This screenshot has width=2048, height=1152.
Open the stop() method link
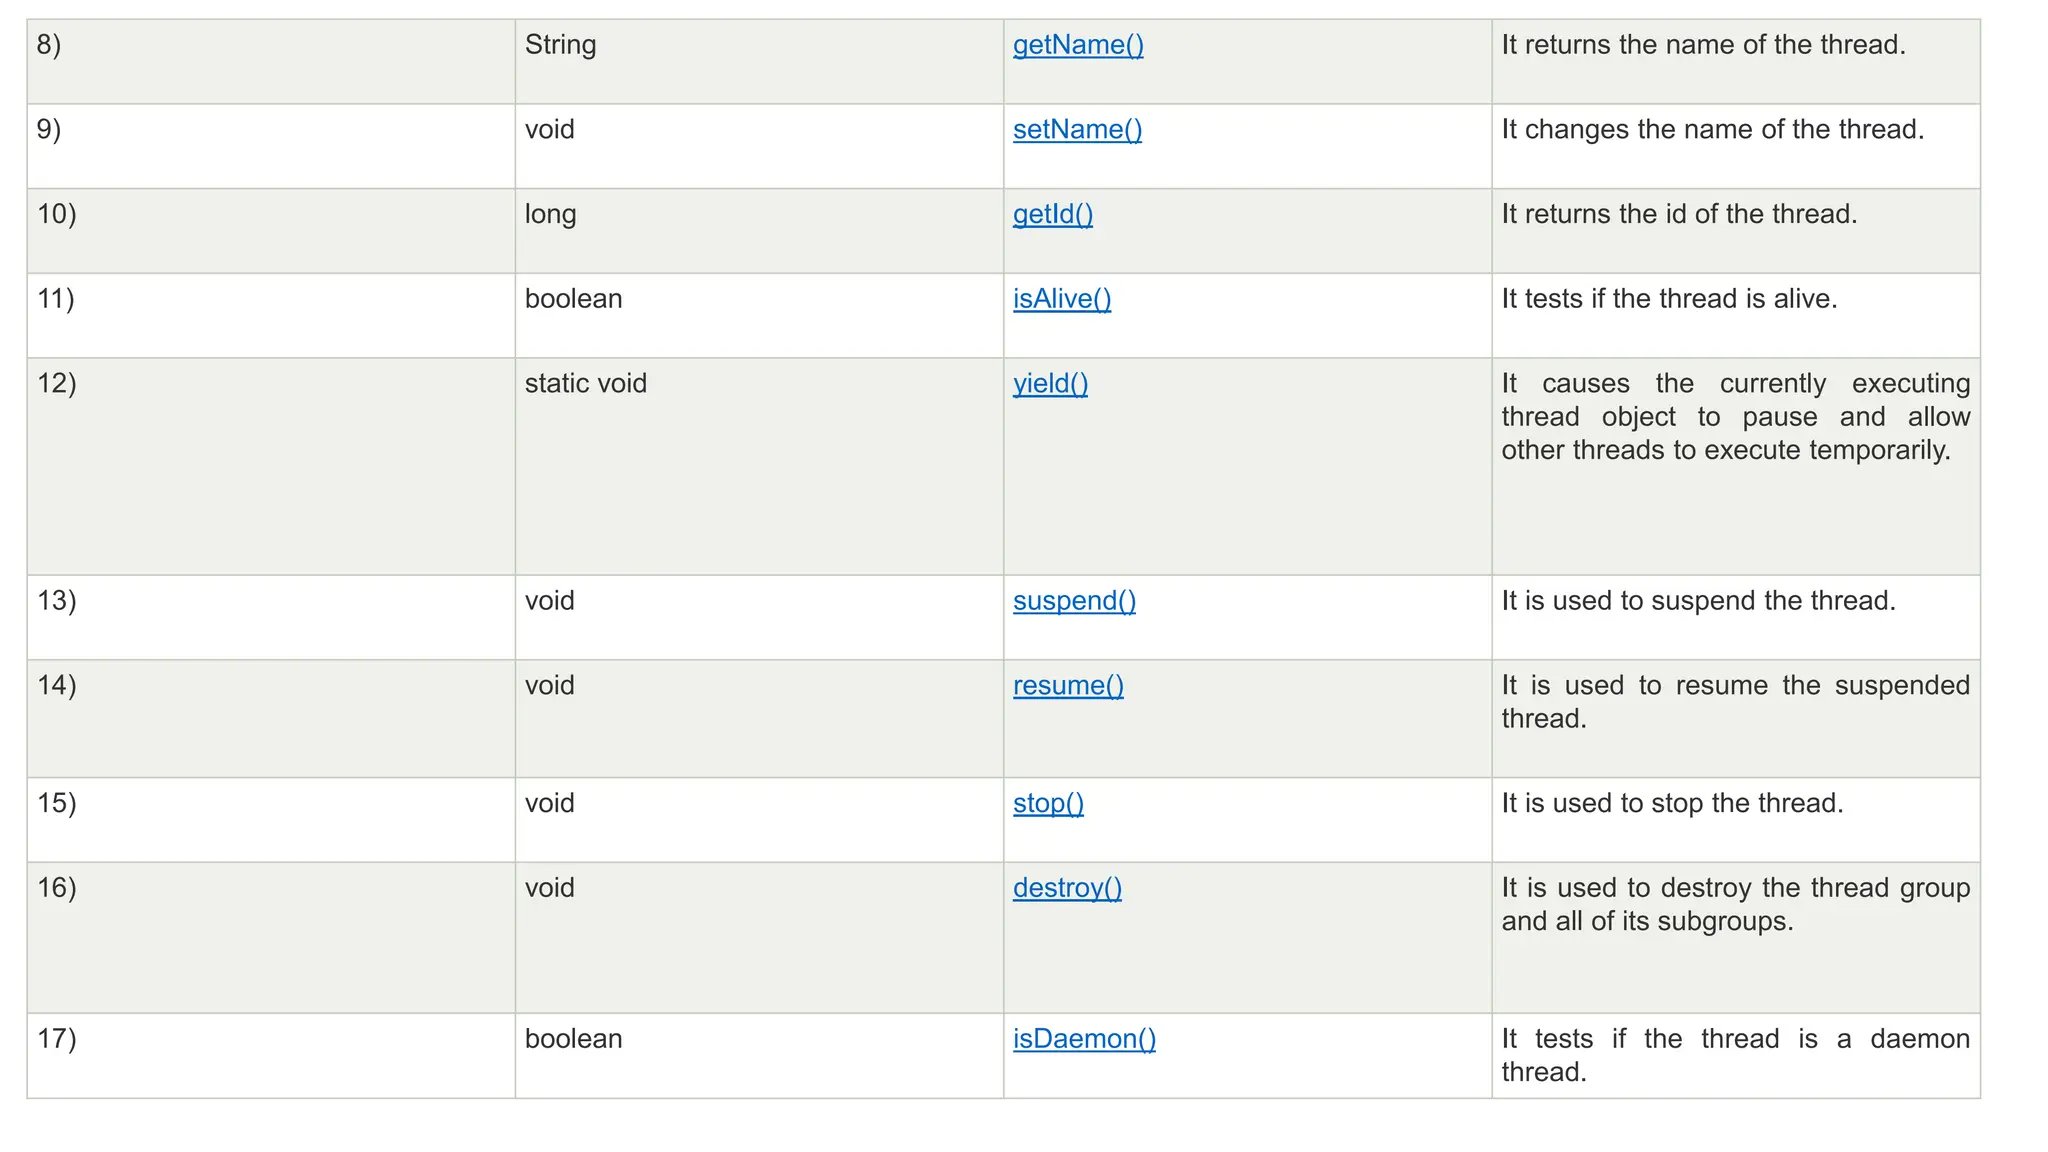tap(1048, 804)
